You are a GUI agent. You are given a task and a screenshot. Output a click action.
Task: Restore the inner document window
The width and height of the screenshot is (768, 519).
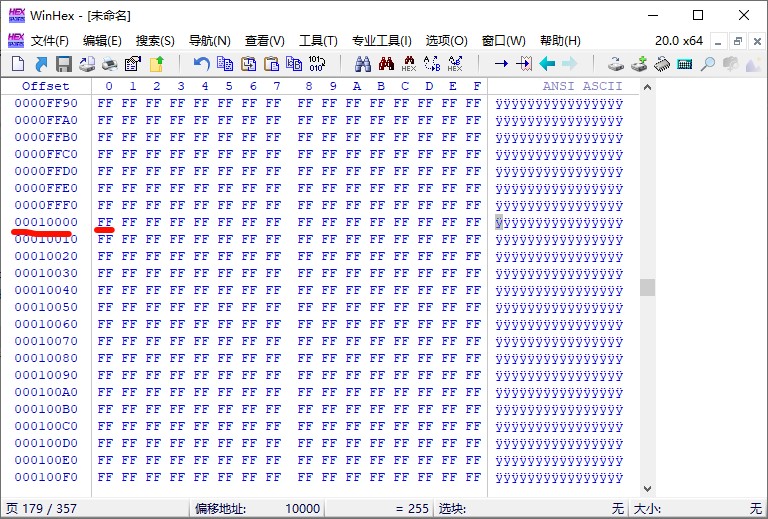pos(738,42)
